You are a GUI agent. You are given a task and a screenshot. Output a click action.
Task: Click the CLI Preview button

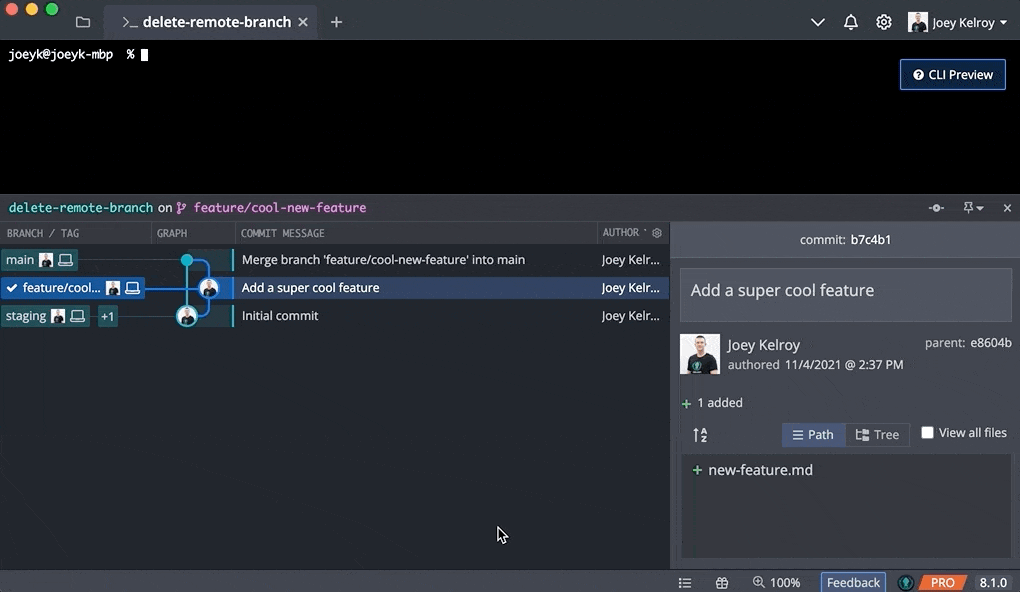pos(952,75)
